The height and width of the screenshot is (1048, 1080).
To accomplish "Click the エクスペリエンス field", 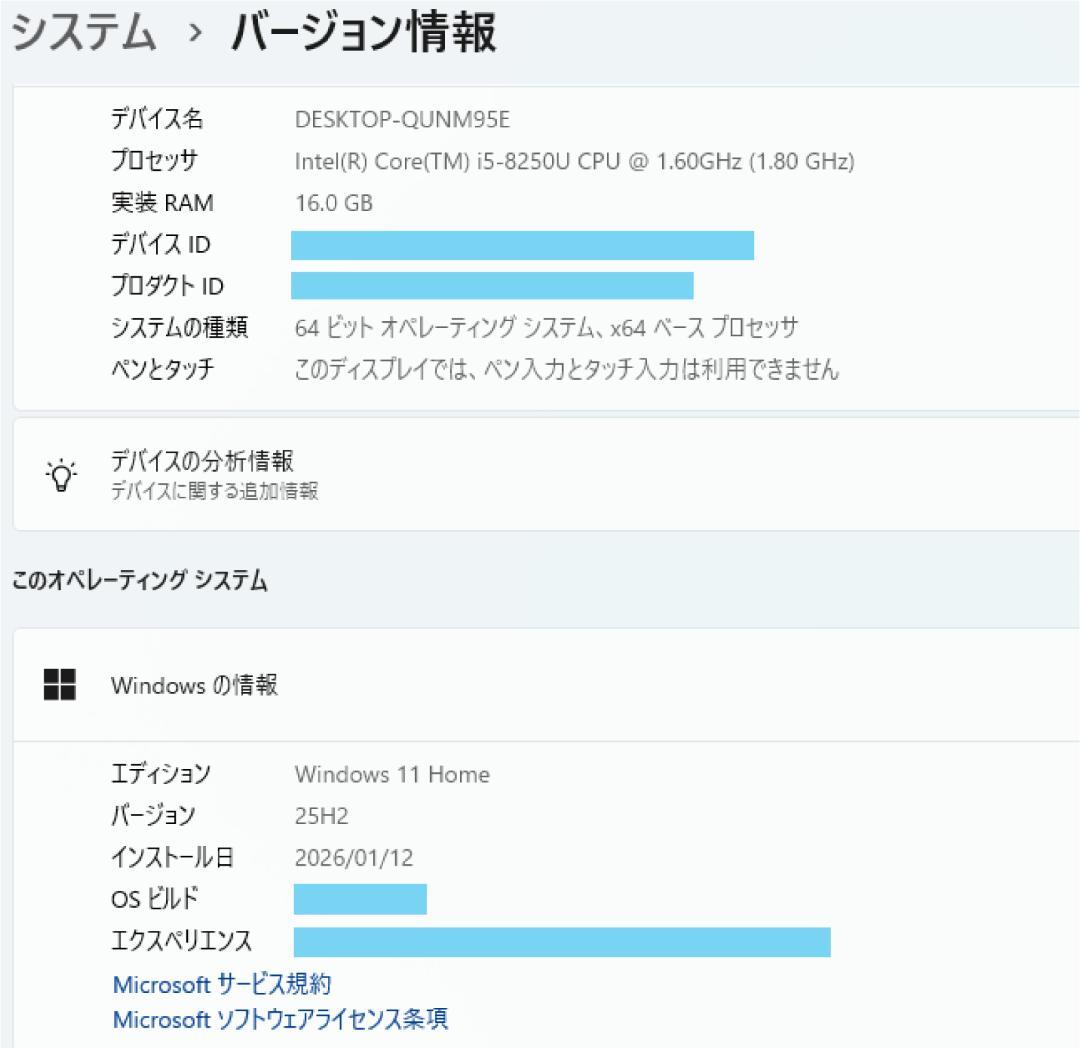I will tap(560, 941).
